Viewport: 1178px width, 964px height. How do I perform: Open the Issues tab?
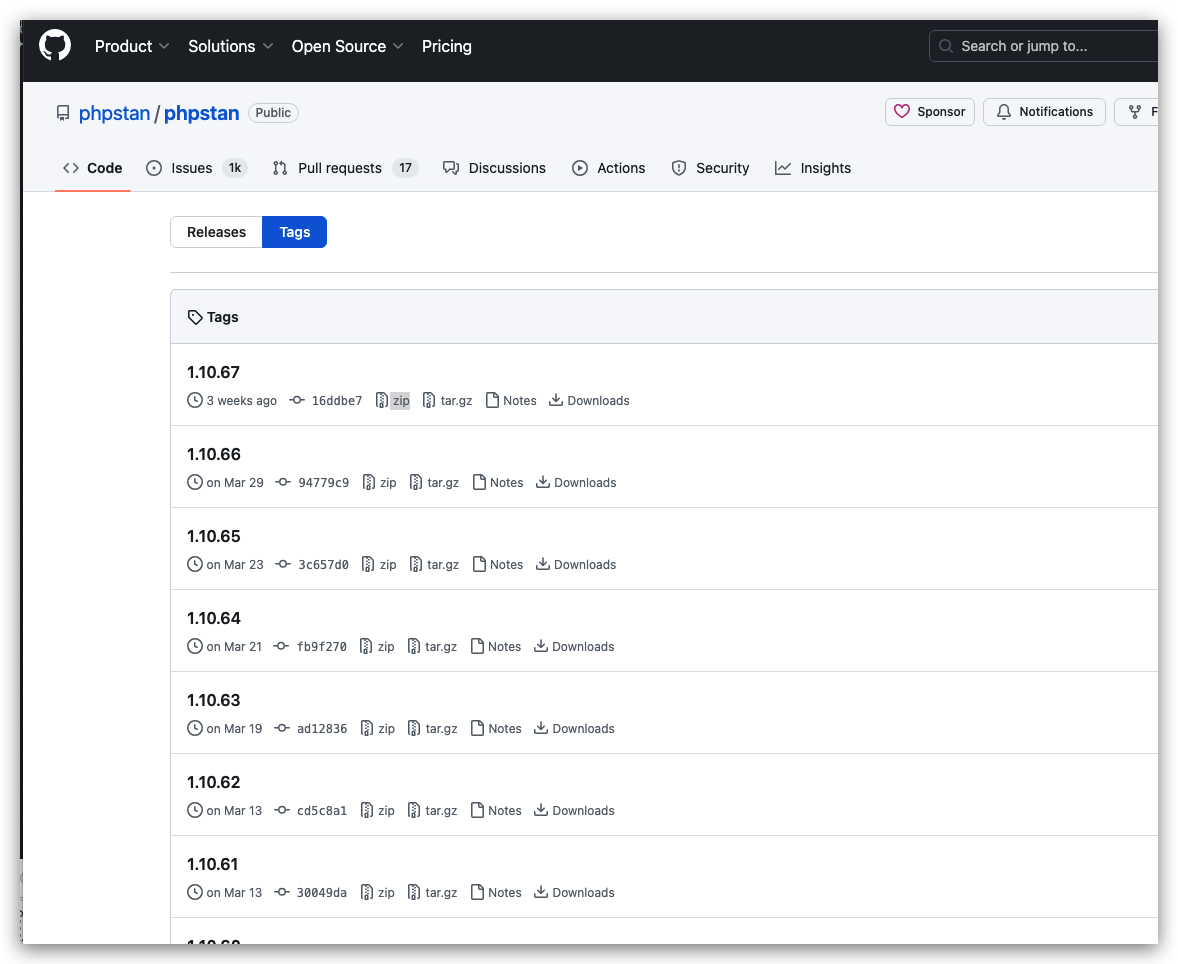click(x=196, y=168)
